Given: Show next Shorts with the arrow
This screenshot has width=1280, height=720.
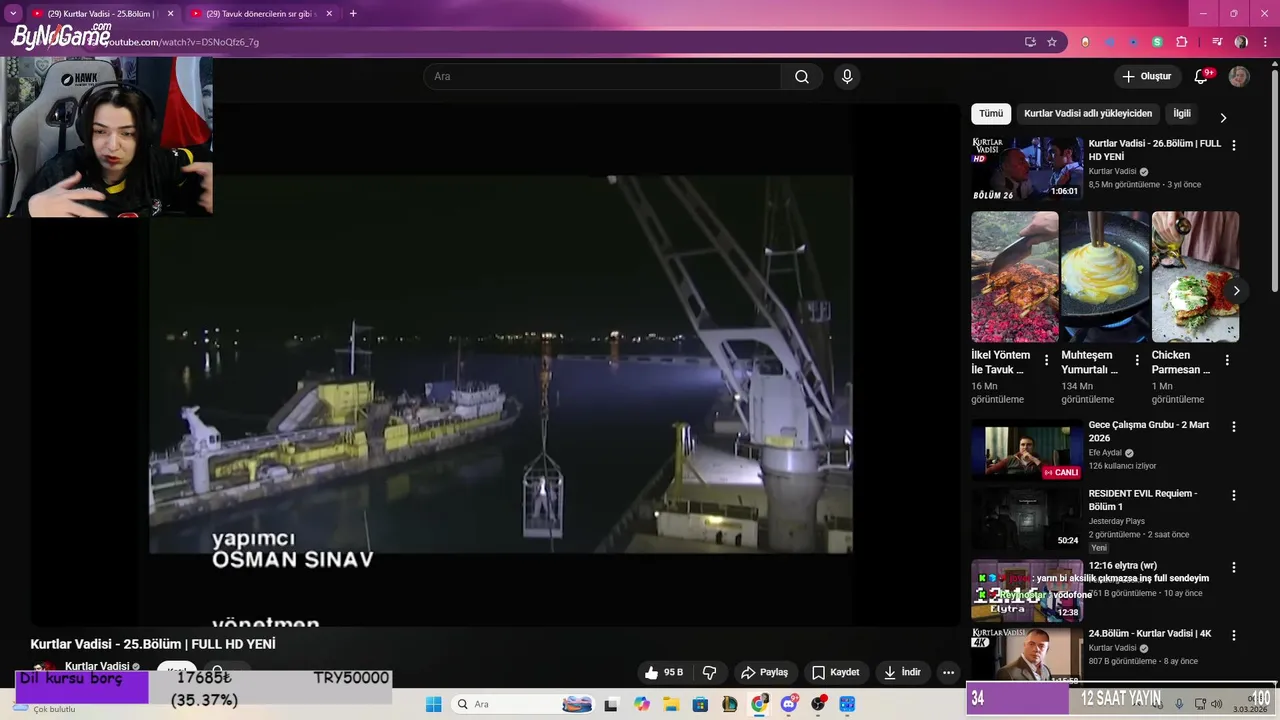Looking at the screenshot, I should pyautogui.click(x=1236, y=291).
